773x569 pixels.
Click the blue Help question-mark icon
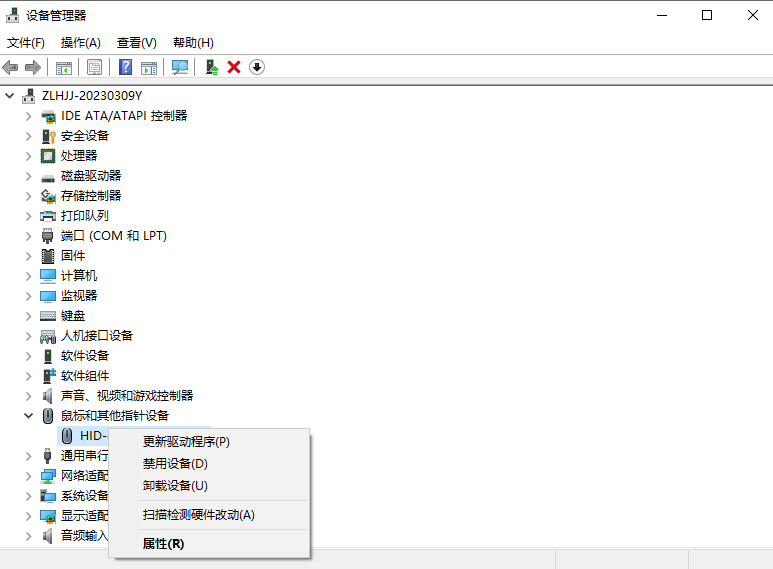pos(126,67)
